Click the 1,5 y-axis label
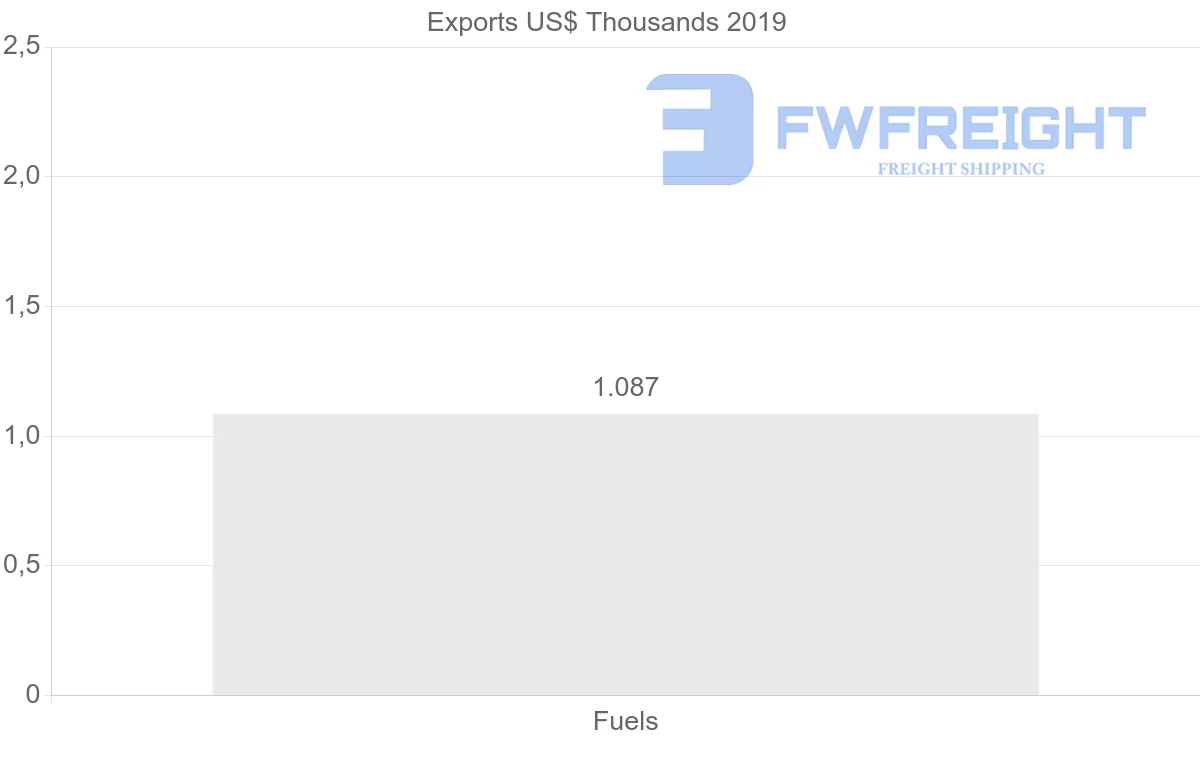Image resolution: width=1200 pixels, height=763 pixels. [x=20, y=306]
